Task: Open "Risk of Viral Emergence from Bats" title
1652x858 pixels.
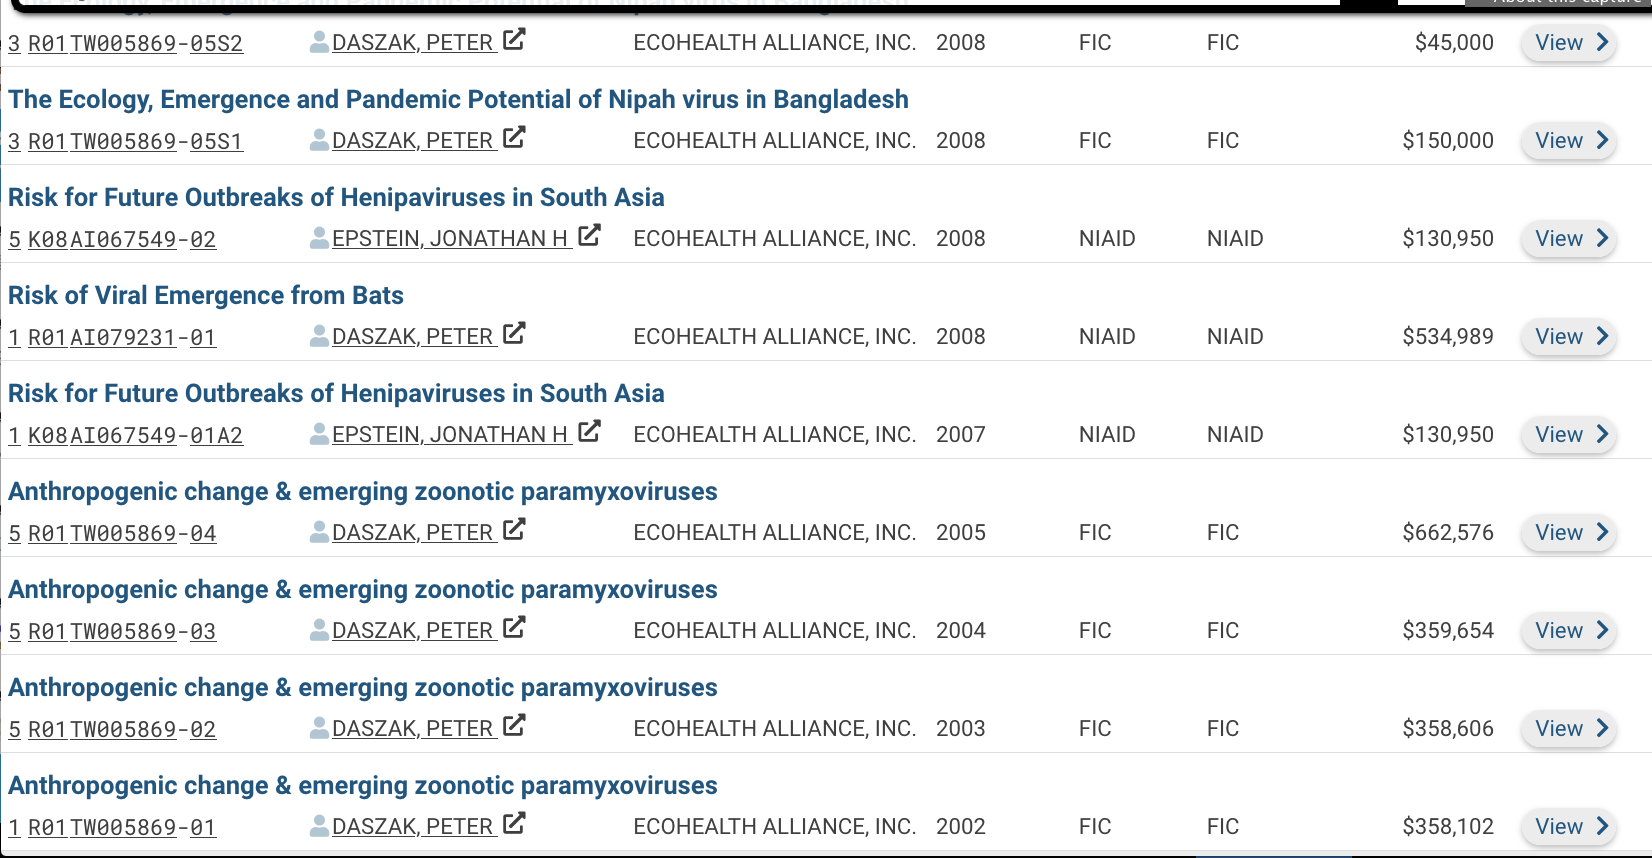Action: 206,296
